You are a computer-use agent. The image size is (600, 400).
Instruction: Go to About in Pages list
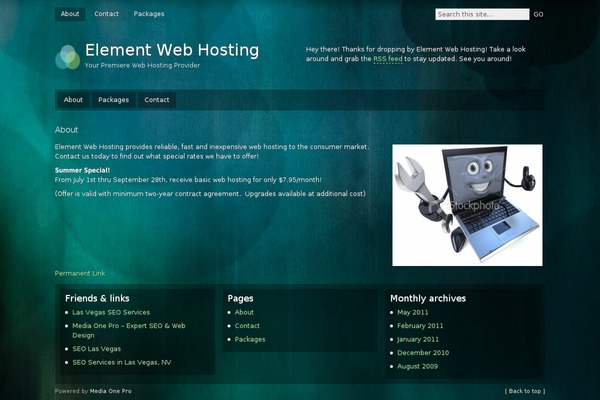(x=244, y=312)
